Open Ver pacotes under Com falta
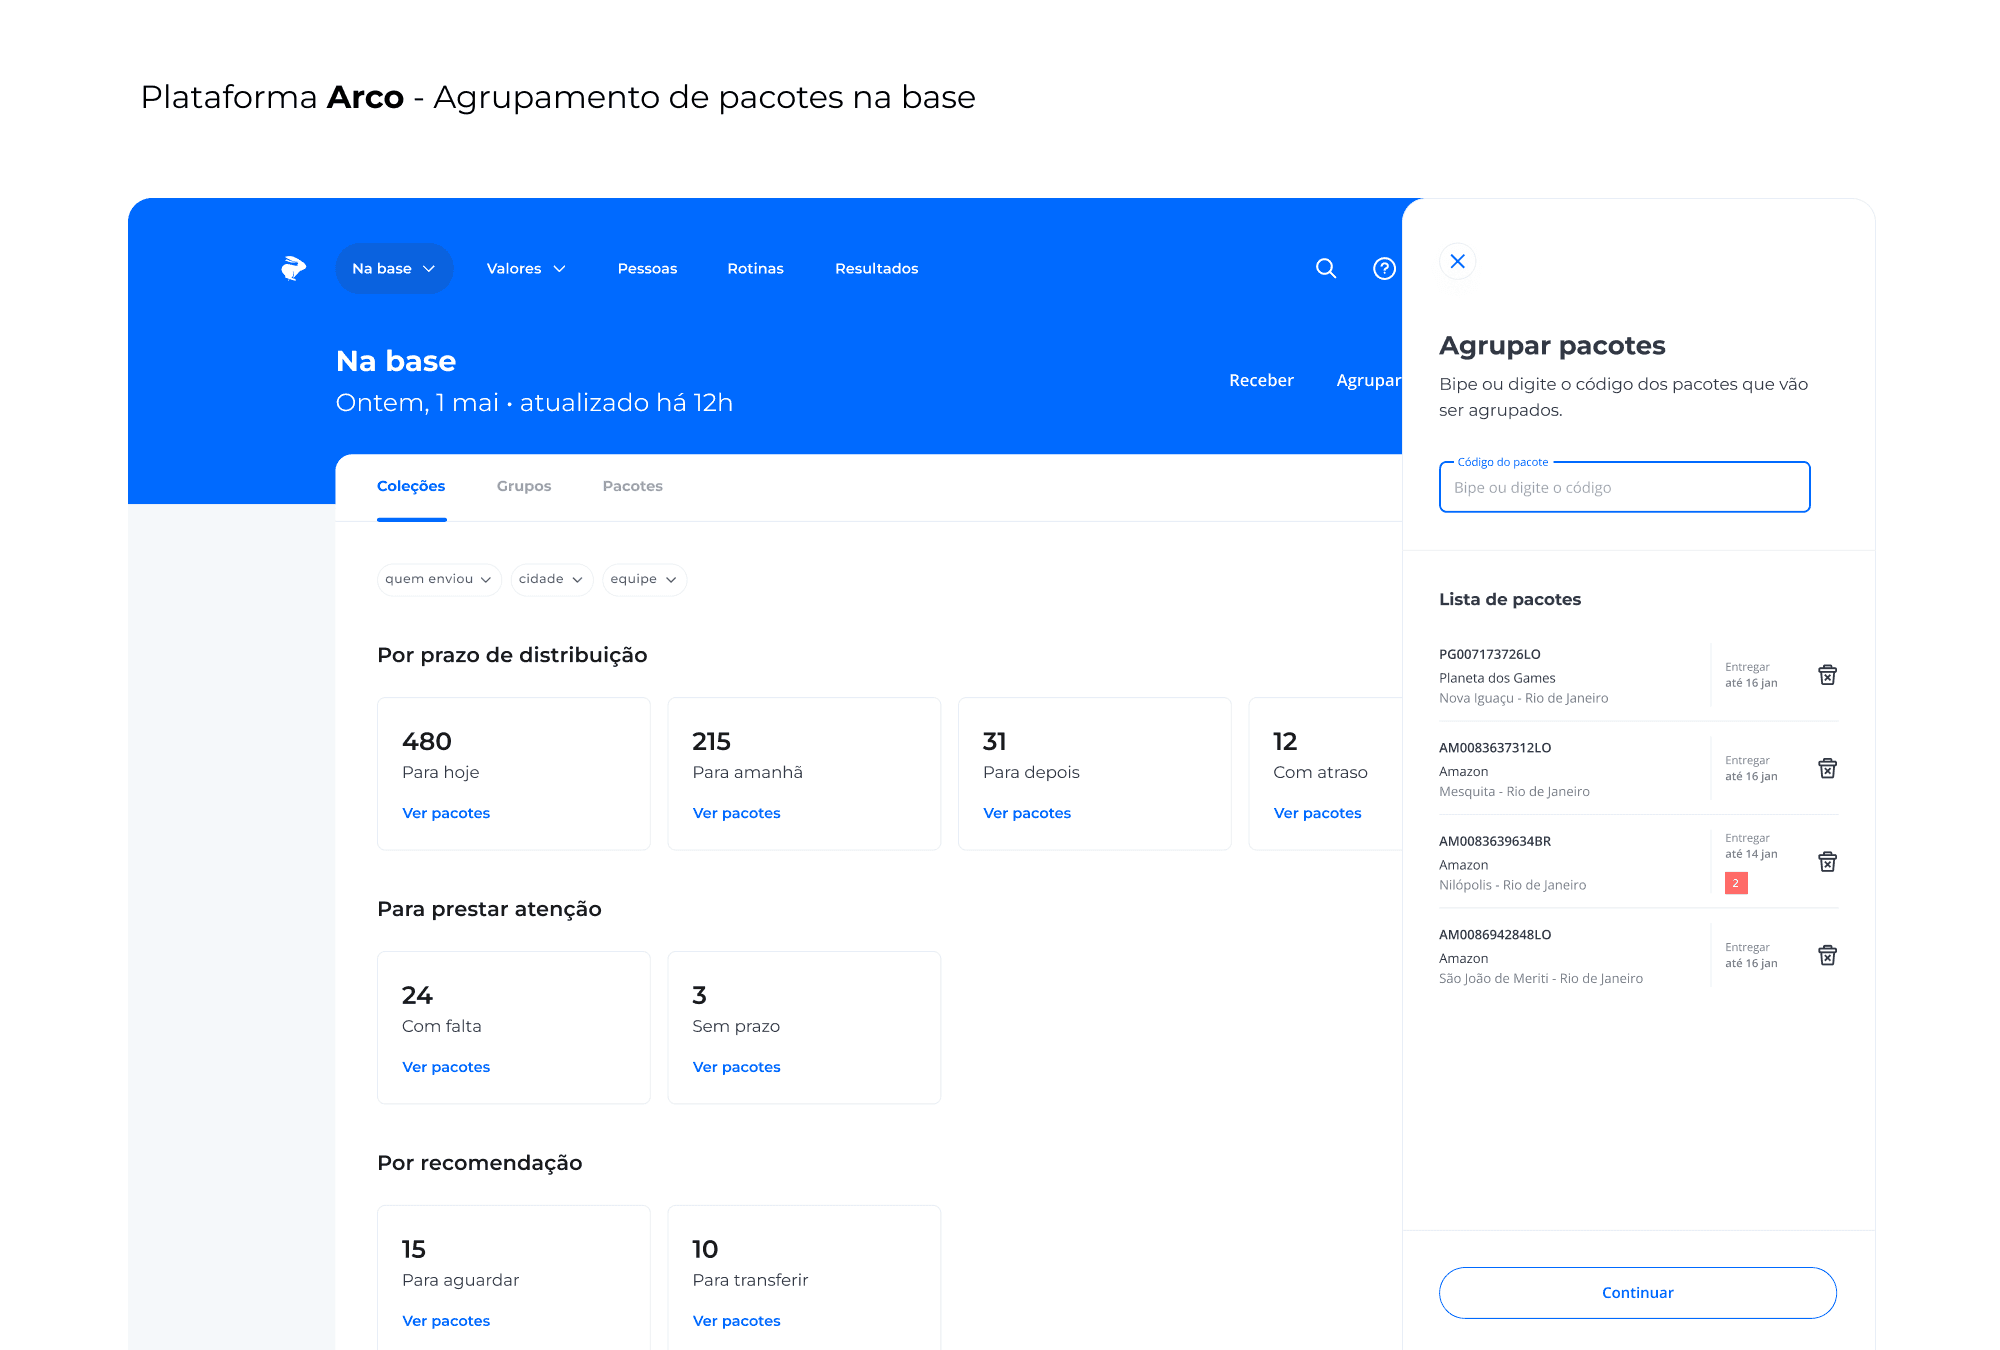This screenshot has width=2000, height=1350. pos(446,1067)
